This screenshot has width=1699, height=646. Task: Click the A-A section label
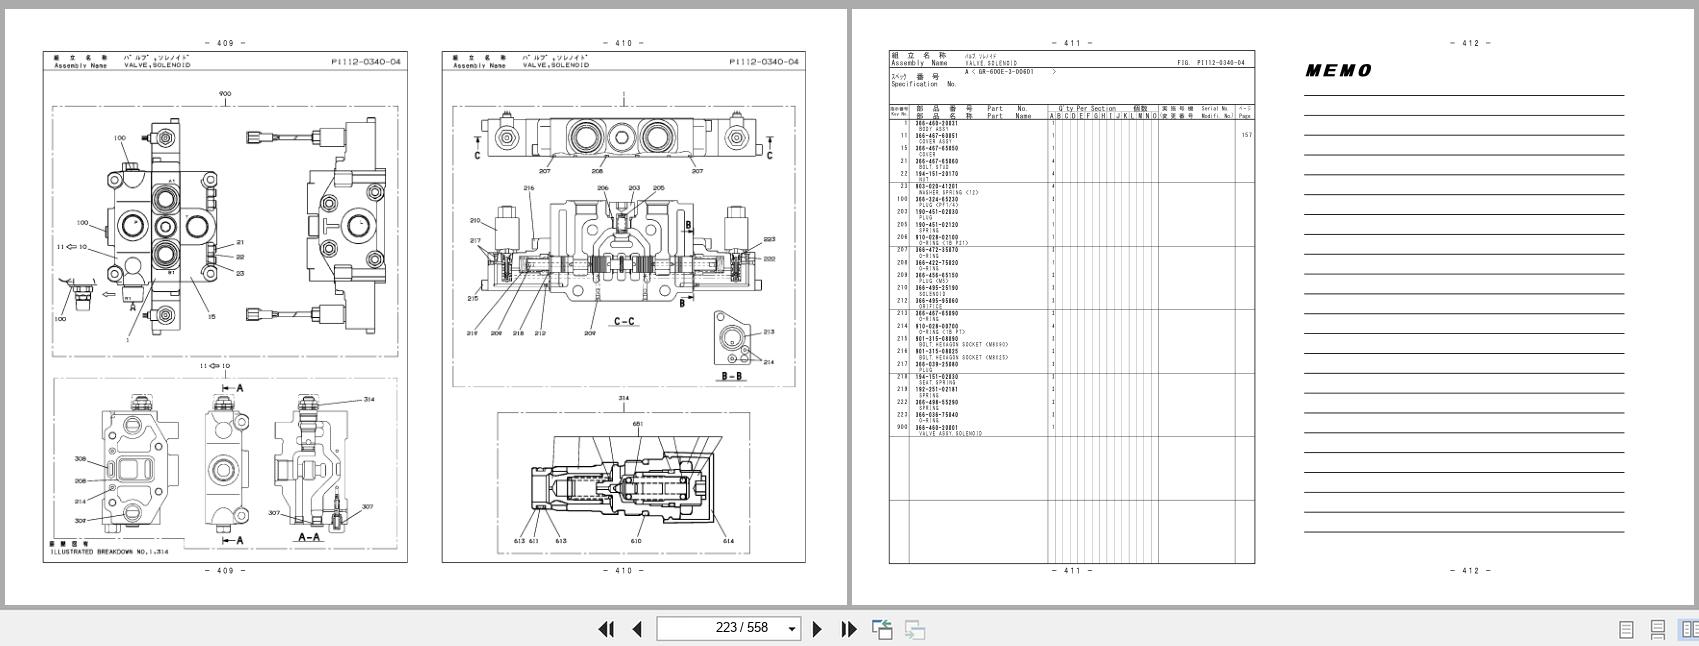[x=309, y=537]
